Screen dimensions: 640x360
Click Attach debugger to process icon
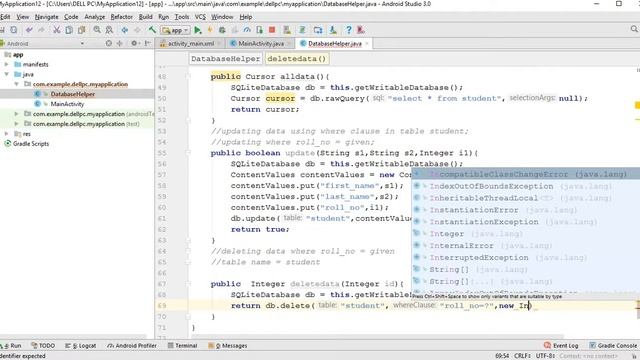pyautogui.click(x=260, y=30)
